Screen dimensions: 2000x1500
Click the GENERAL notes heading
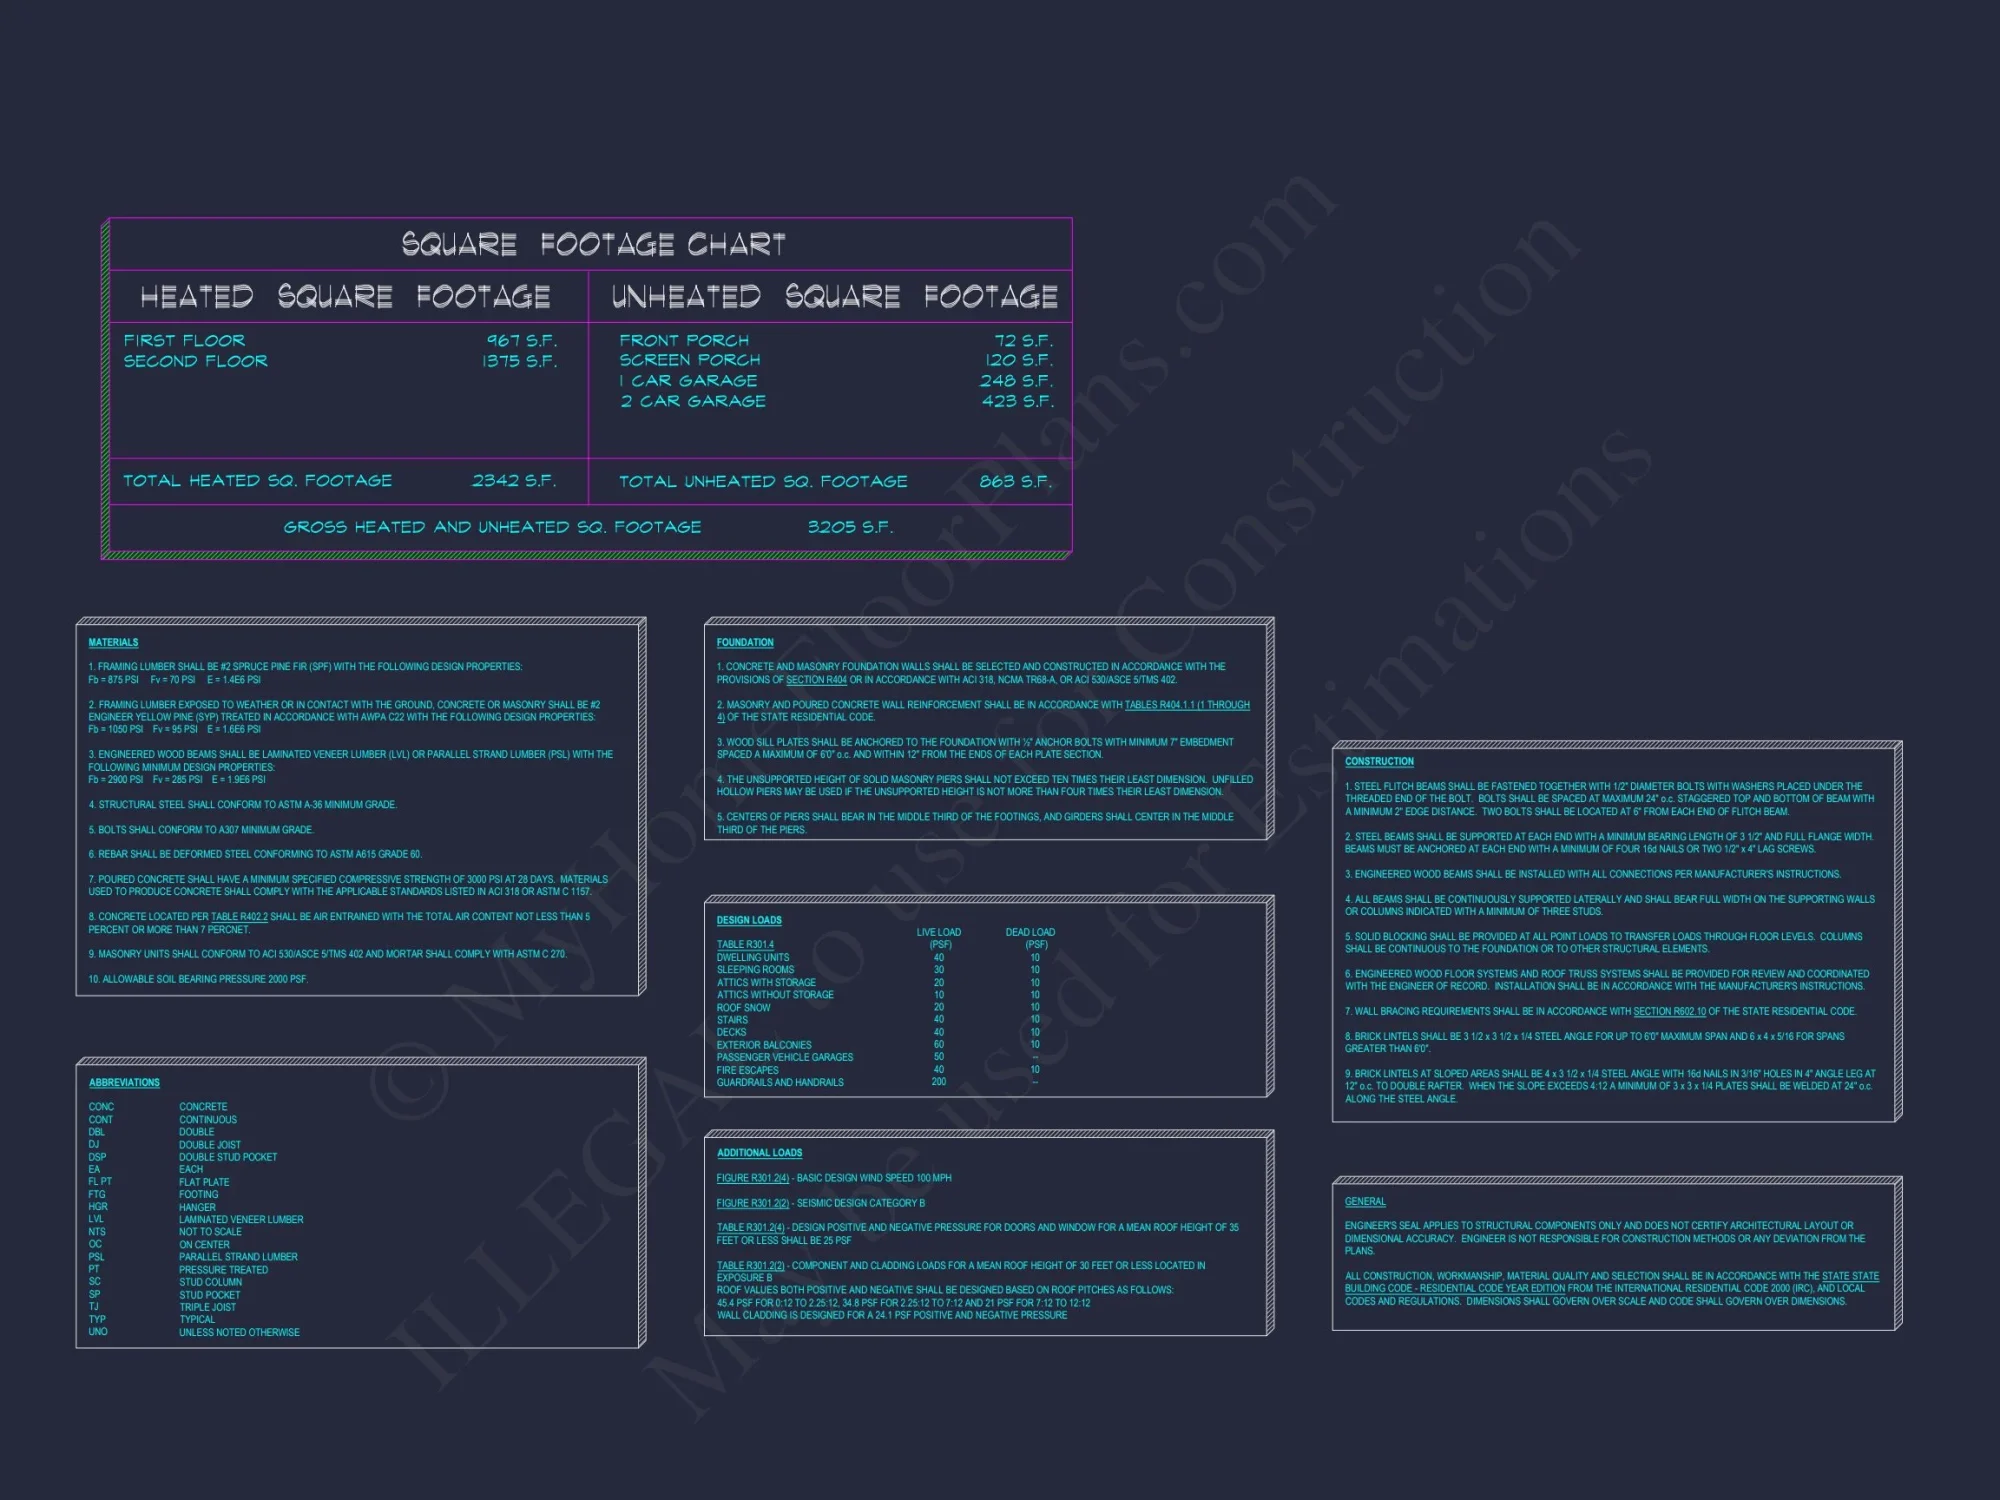1365,1202
